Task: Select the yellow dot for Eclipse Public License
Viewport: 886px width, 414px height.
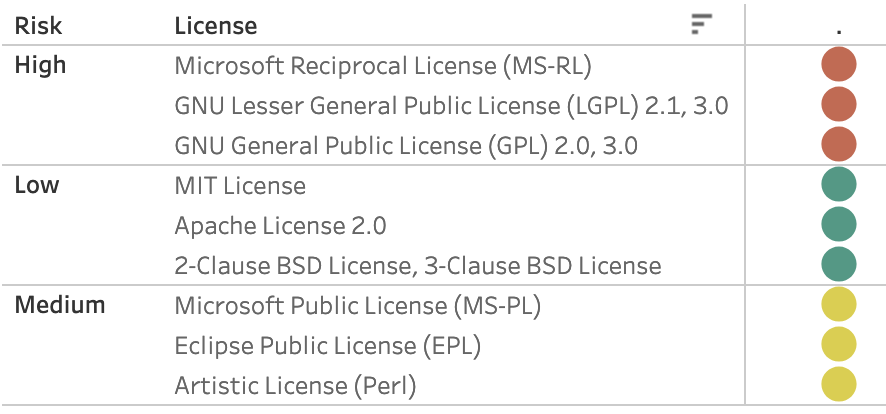Action: point(839,345)
